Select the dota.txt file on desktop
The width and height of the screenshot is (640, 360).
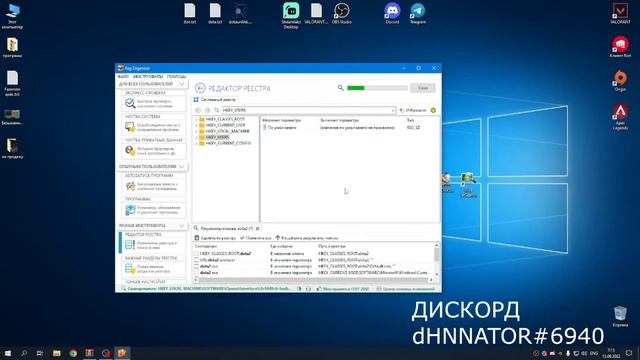point(215,13)
